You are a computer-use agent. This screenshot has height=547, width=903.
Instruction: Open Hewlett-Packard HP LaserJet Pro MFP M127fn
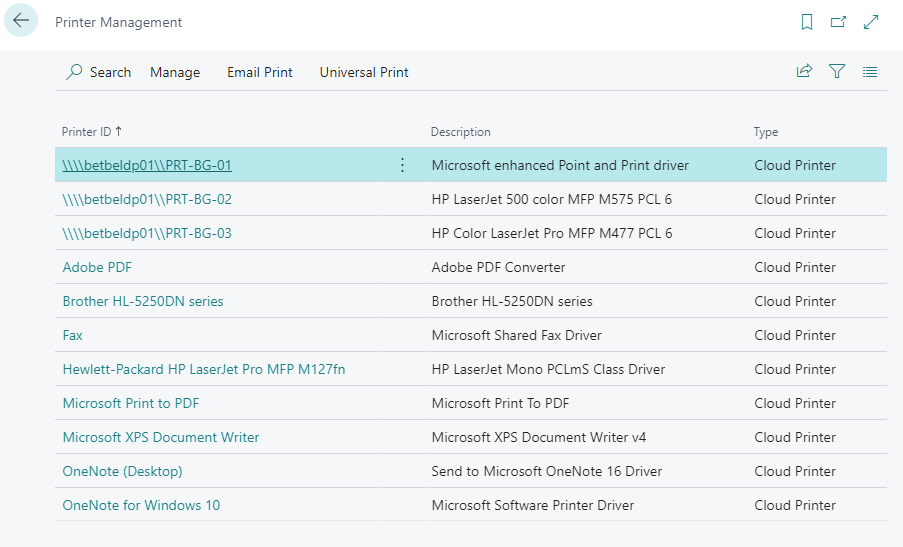[x=204, y=369]
